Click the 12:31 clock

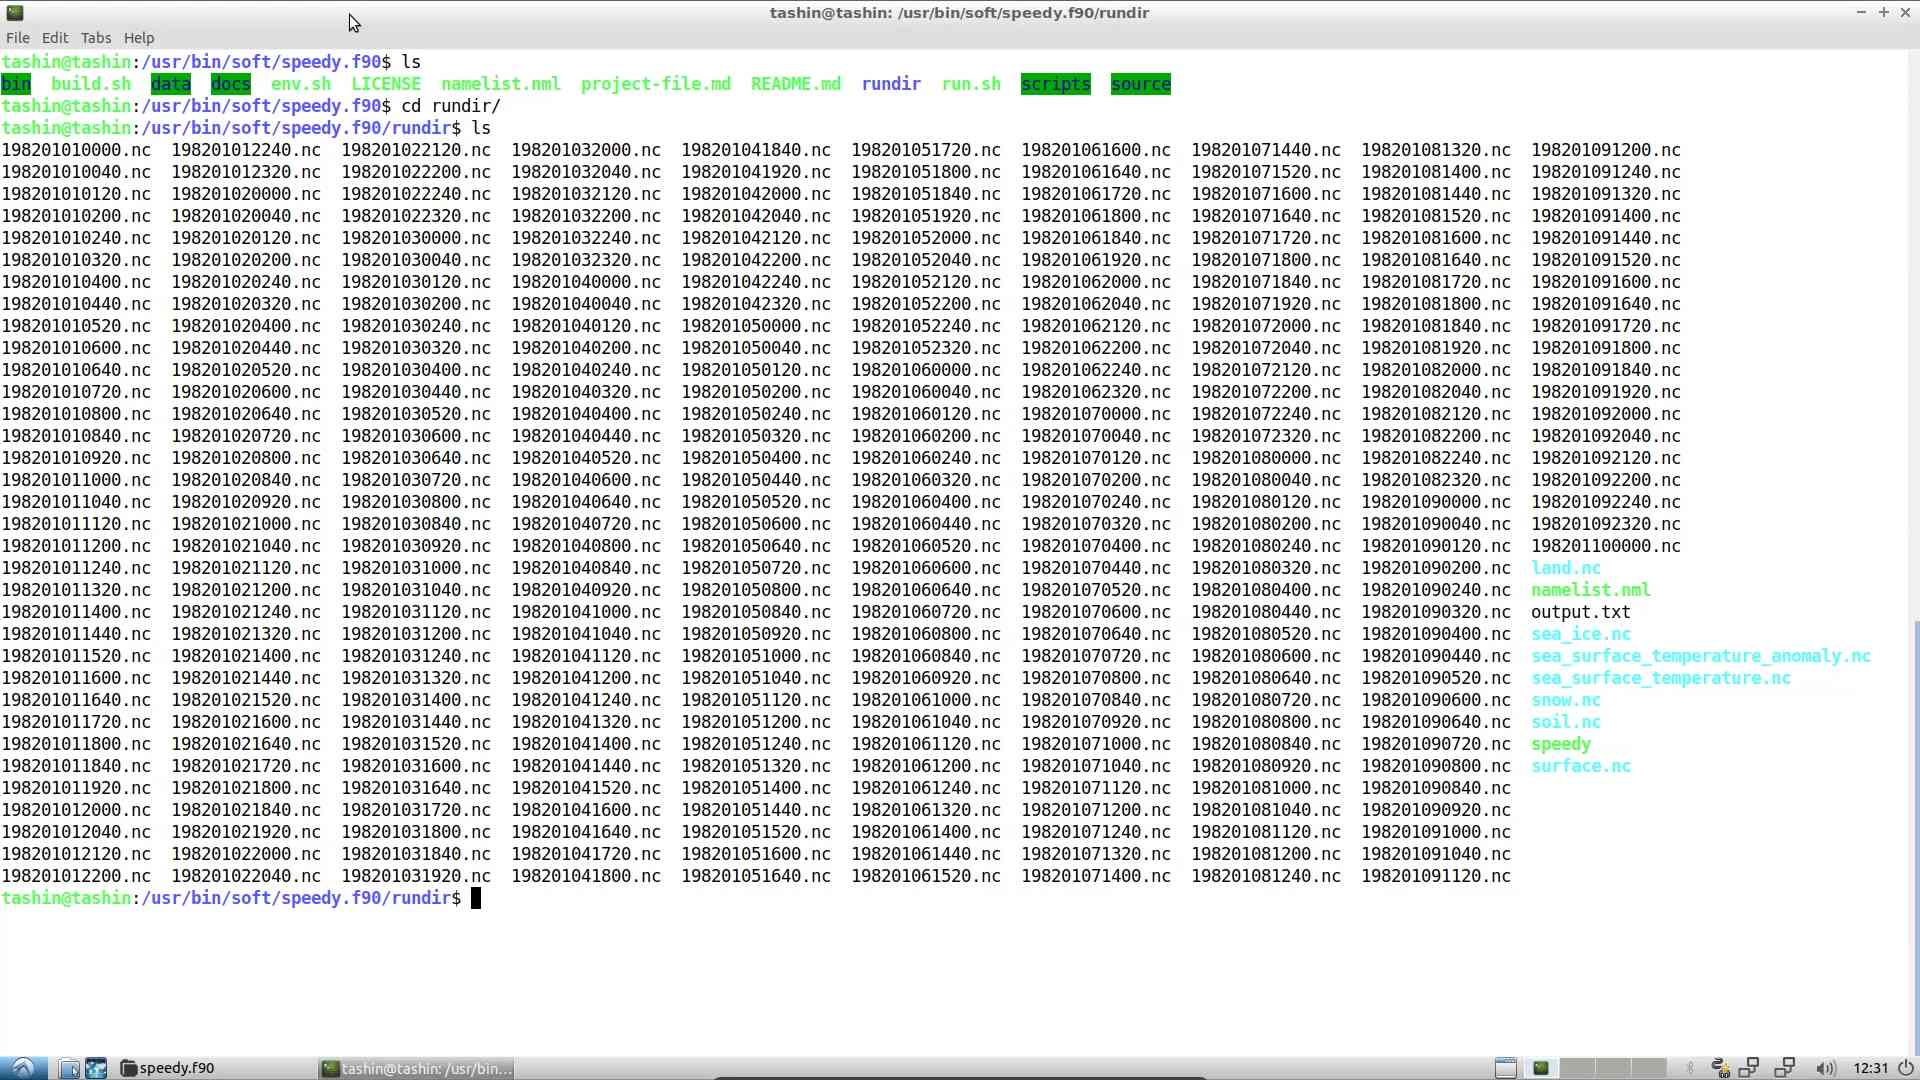[x=1870, y=1068]
